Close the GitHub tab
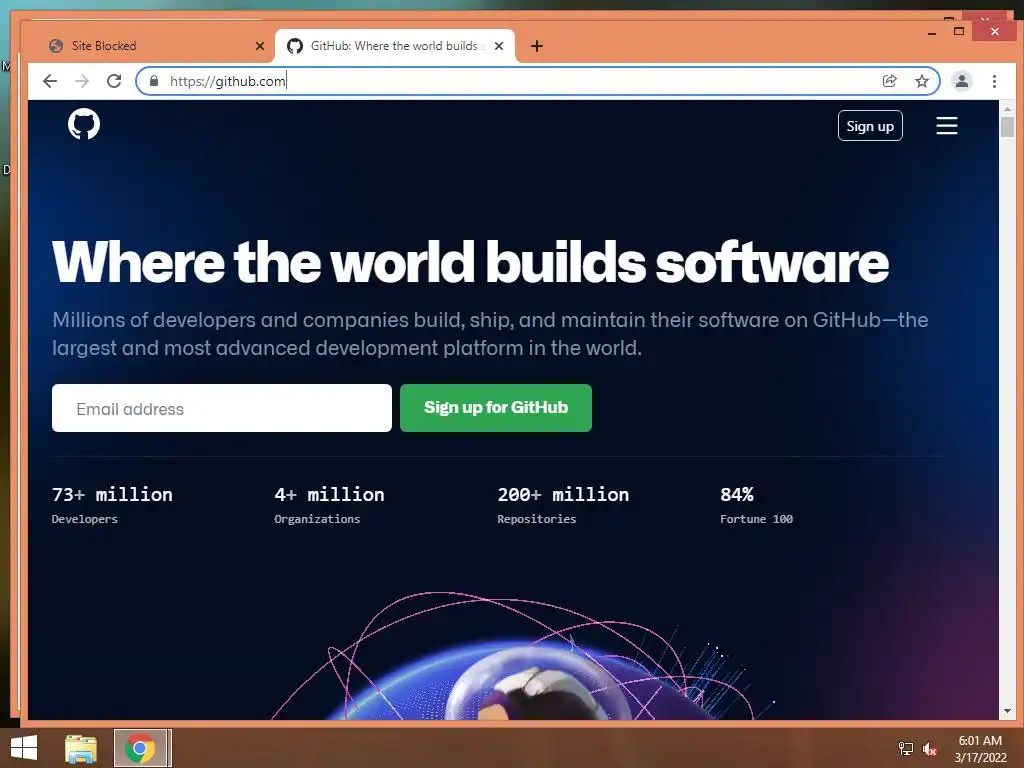Image resolution: width=1024 pixels, height=768 pixels. pos(499,46)
